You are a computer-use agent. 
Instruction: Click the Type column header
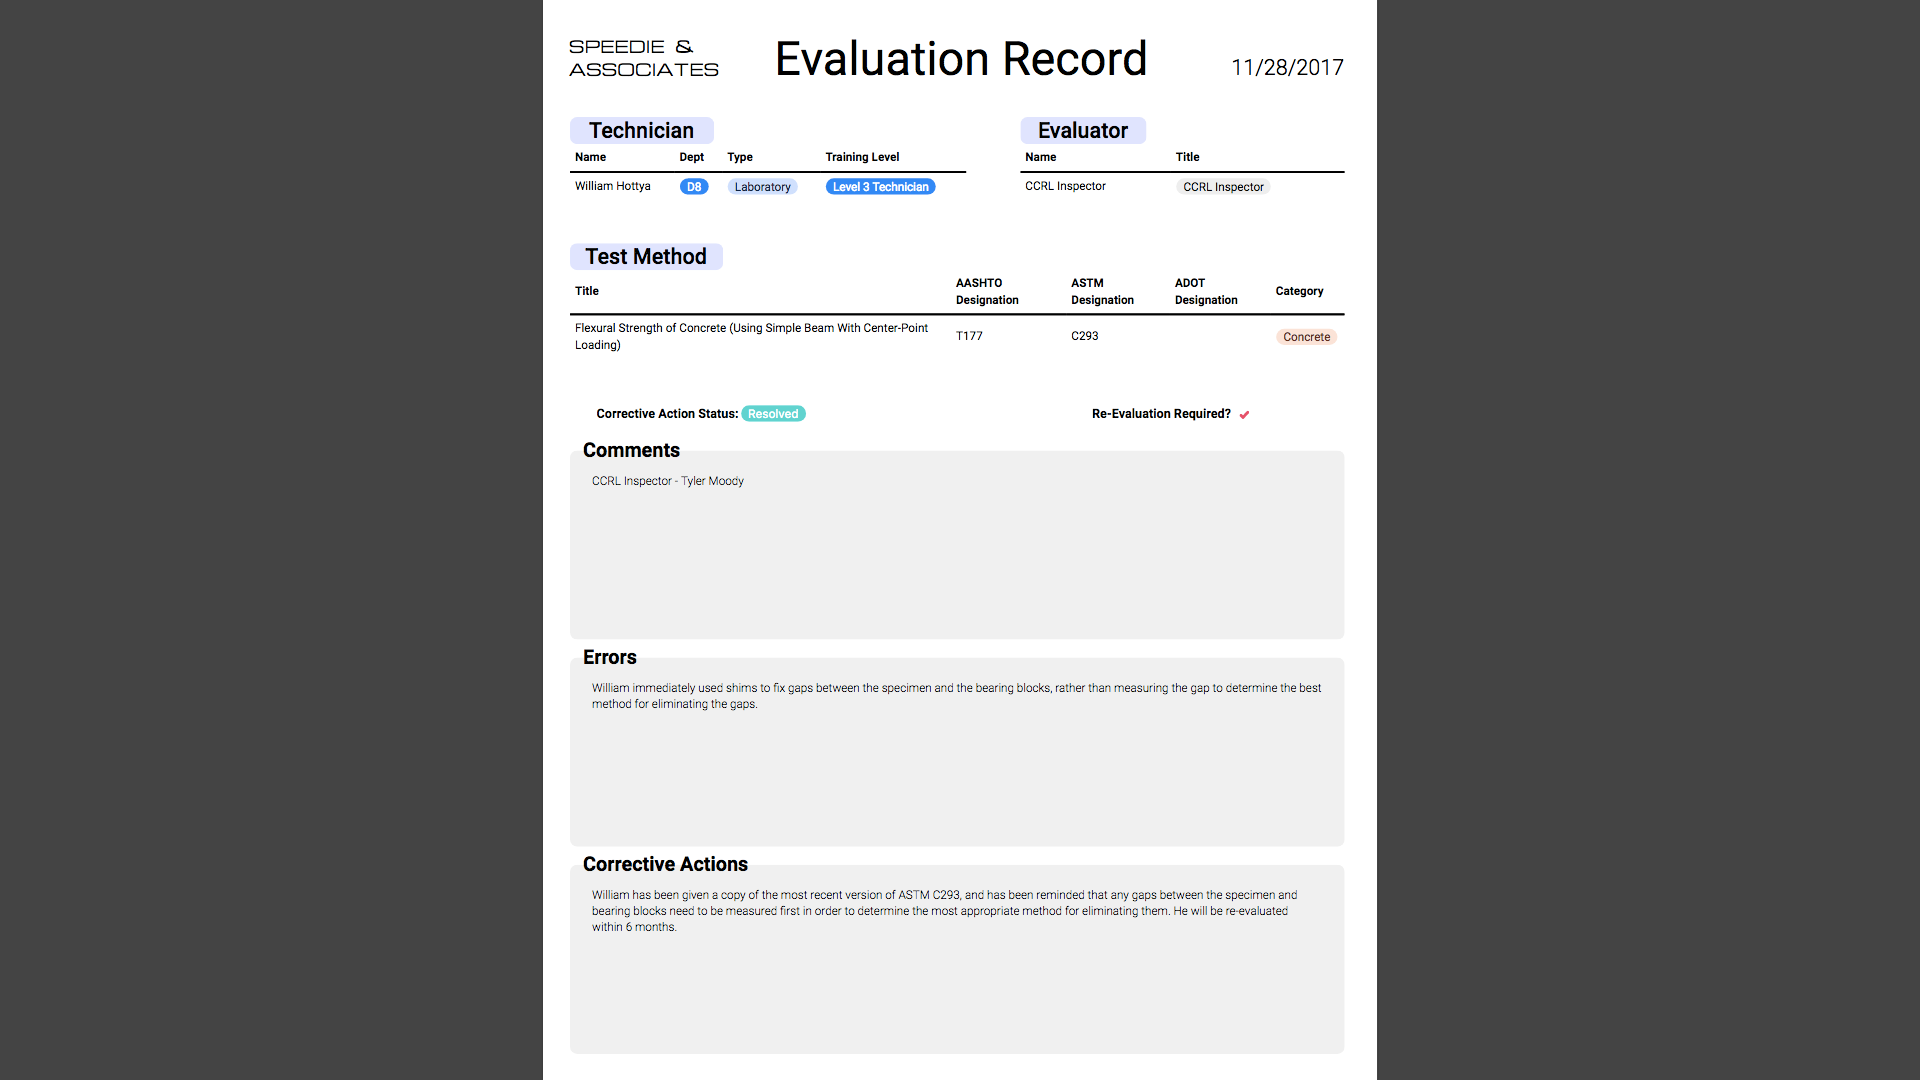coord(740,157)
